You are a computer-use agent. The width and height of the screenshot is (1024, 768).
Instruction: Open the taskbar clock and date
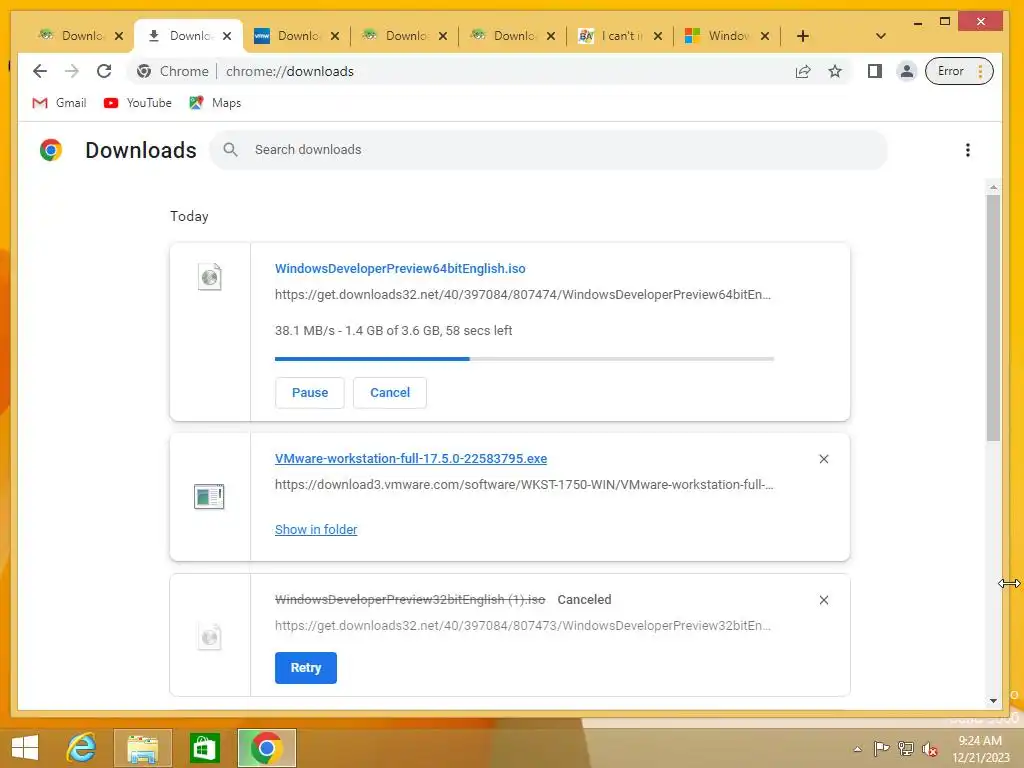click(980, 749)
